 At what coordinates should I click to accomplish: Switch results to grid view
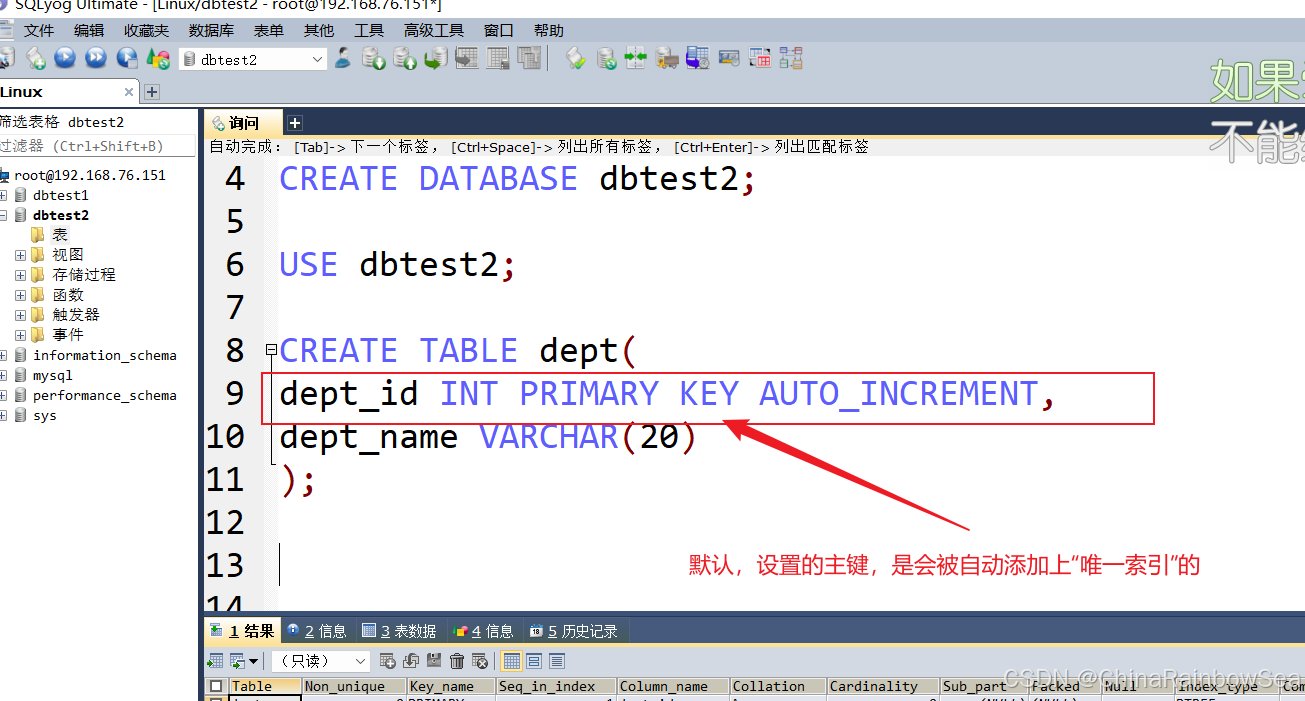coord(511,661)
